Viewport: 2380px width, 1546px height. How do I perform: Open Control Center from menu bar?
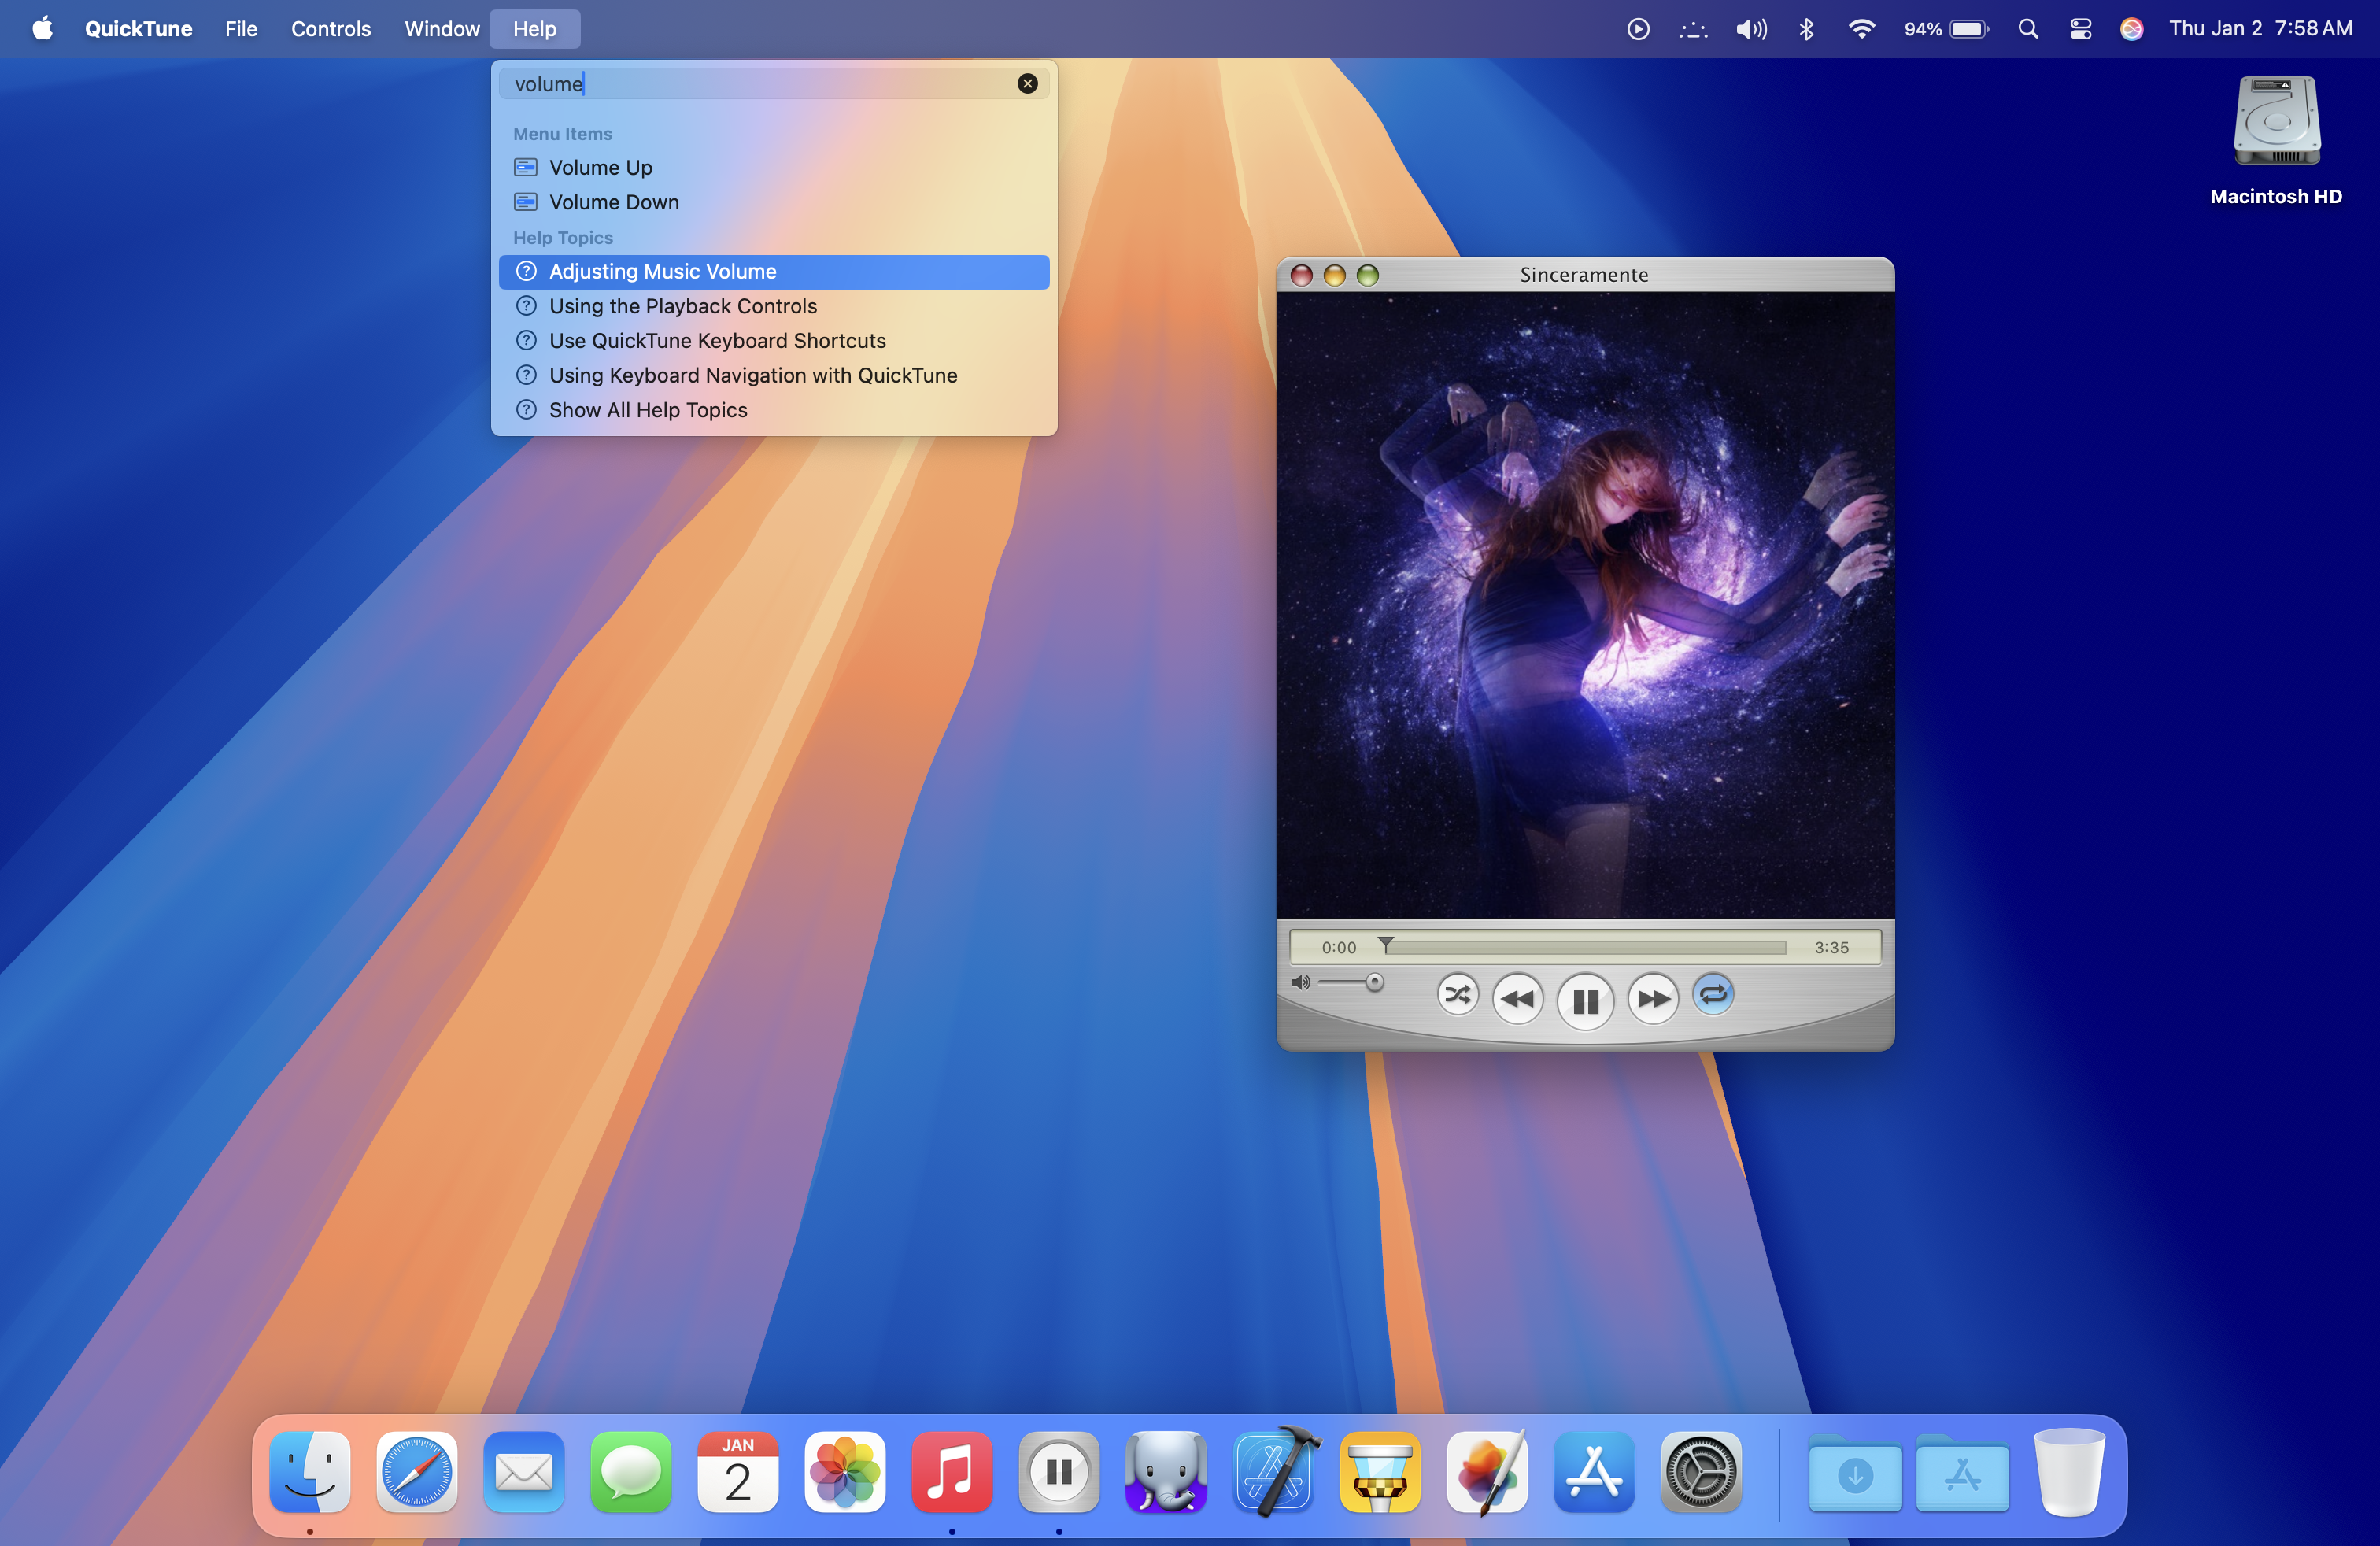pyautogui.click(x=2081, y=29)
